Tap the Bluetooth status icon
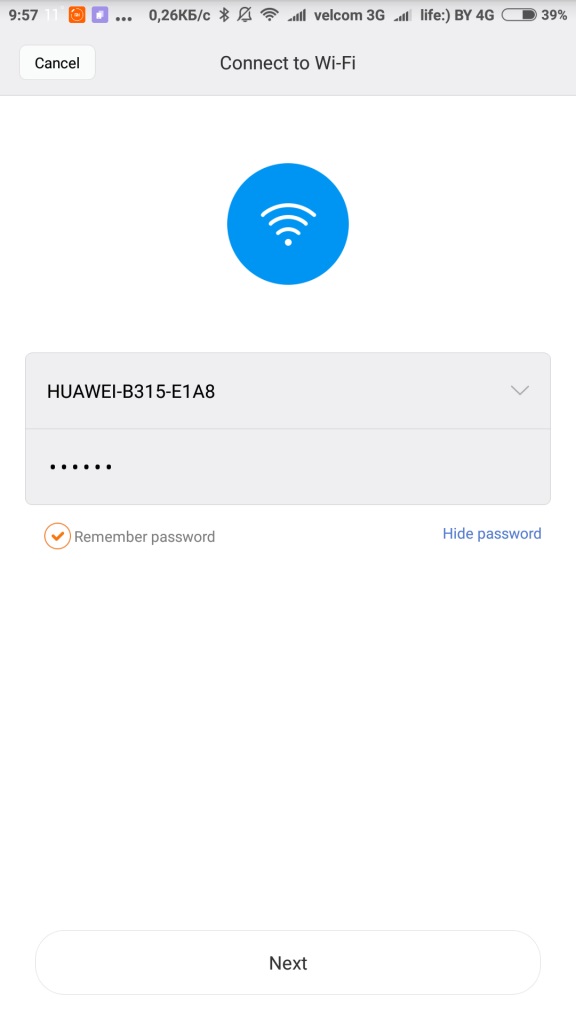 pos(223,14)
